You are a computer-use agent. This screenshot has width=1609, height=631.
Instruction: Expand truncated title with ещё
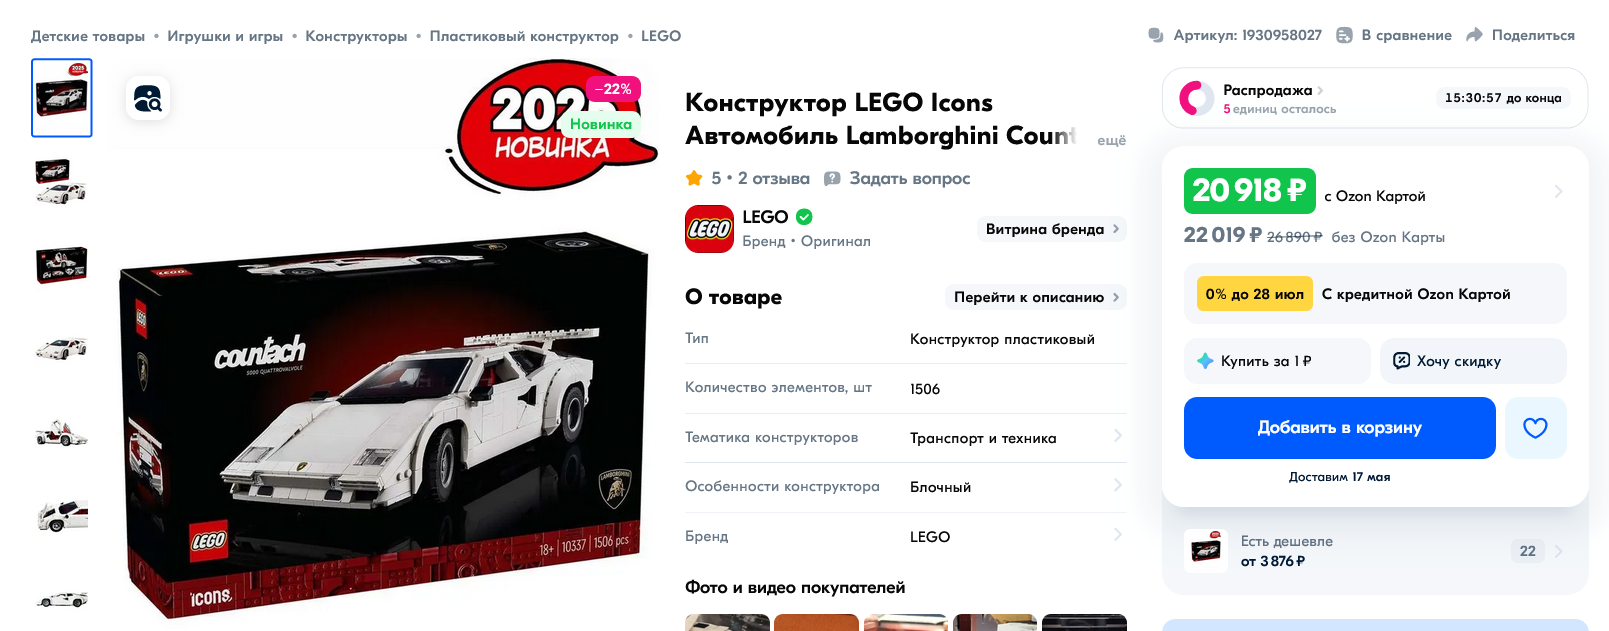1111,140
